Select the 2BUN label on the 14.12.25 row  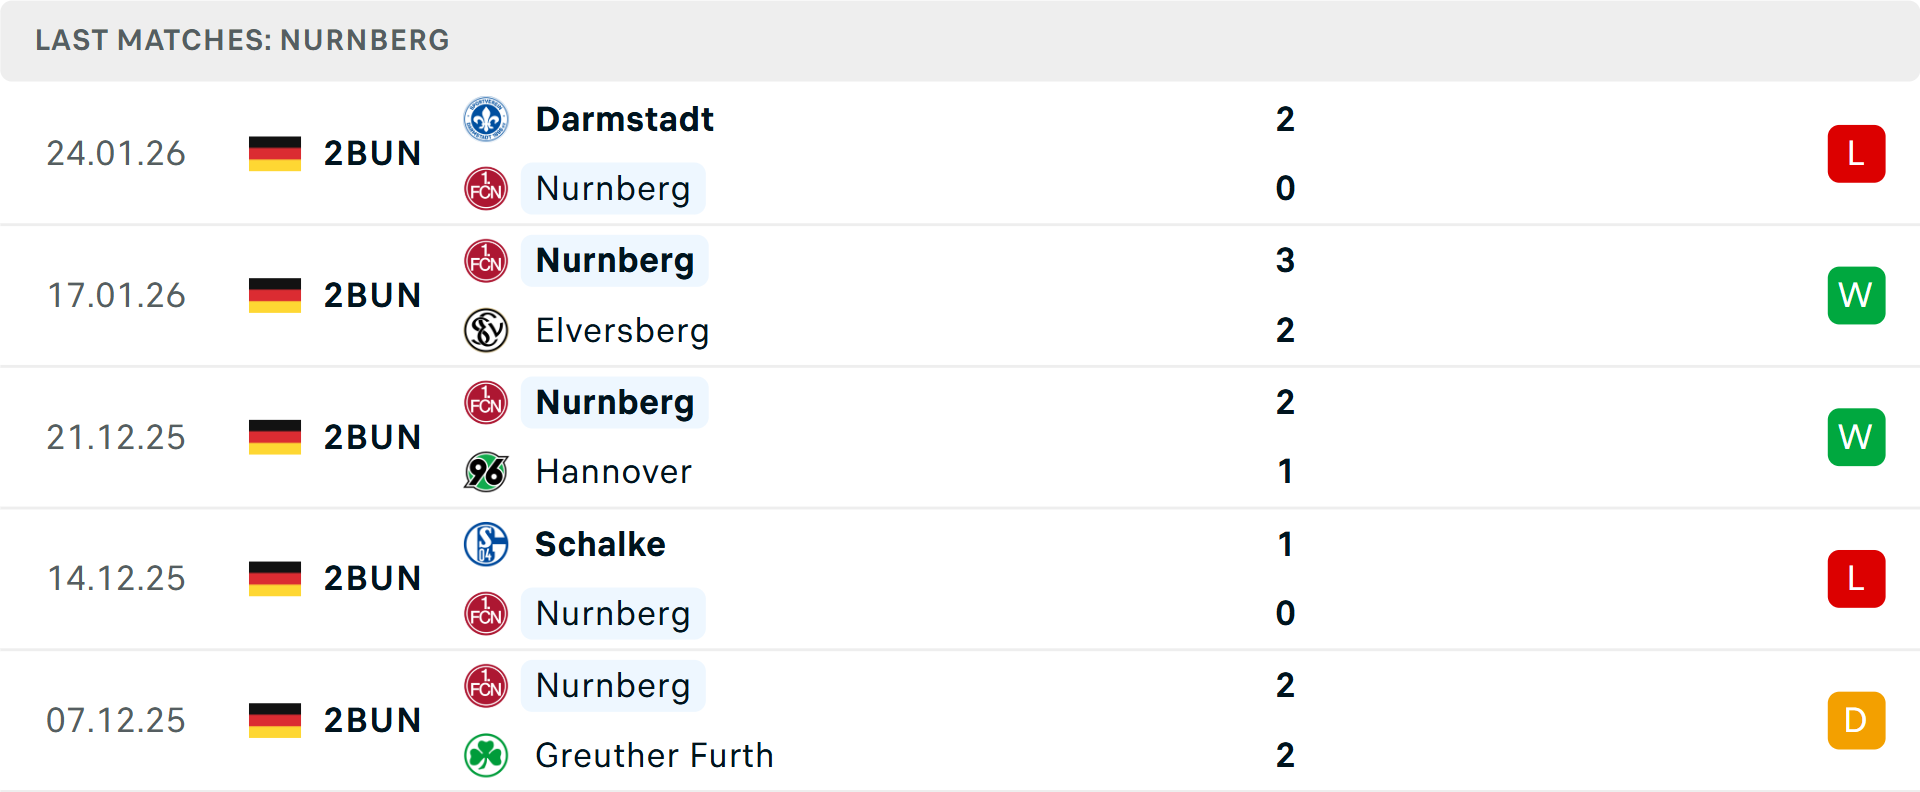click(372, 577)
